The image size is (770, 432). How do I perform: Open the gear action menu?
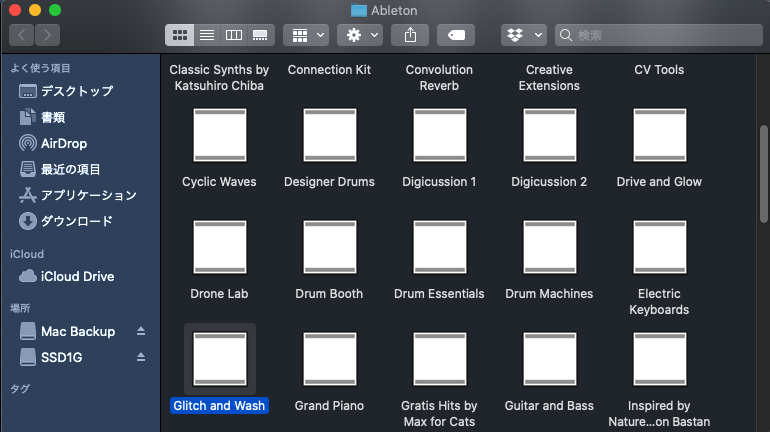(x=360, y=35)
